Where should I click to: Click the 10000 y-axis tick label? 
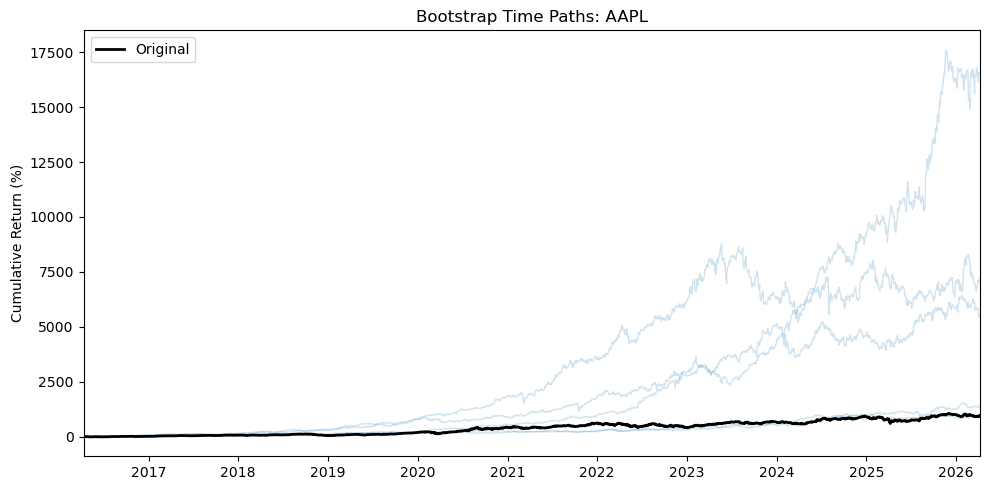tap(53, 217)
